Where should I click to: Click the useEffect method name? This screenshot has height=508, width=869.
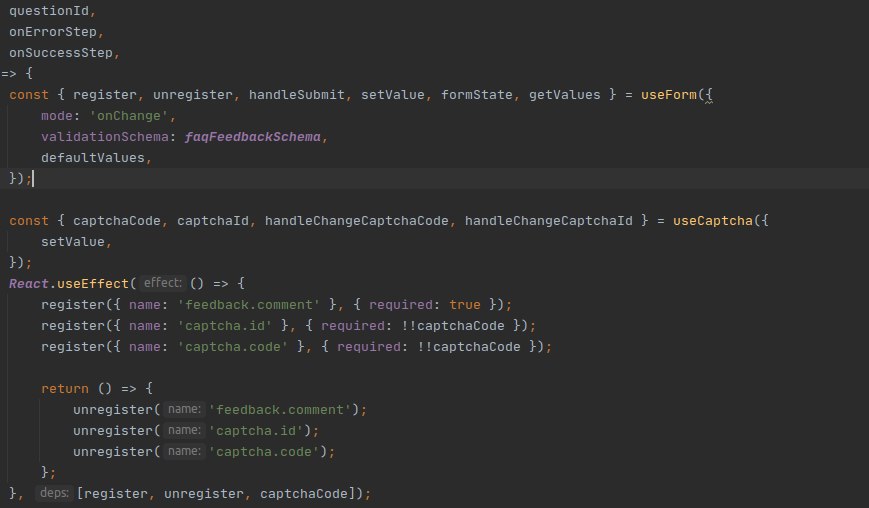pyautogui.click(x=93, y=284)
